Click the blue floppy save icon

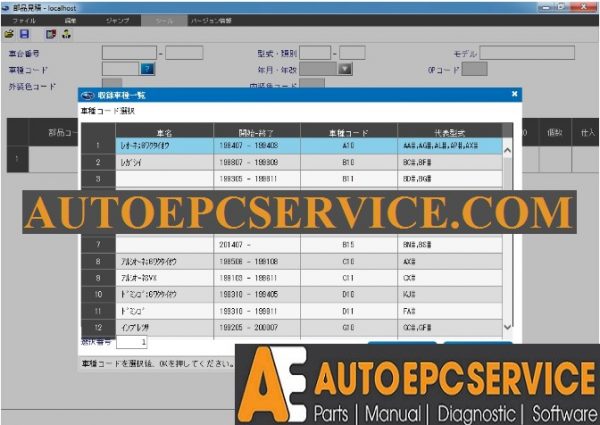click(x=24, y=34)
